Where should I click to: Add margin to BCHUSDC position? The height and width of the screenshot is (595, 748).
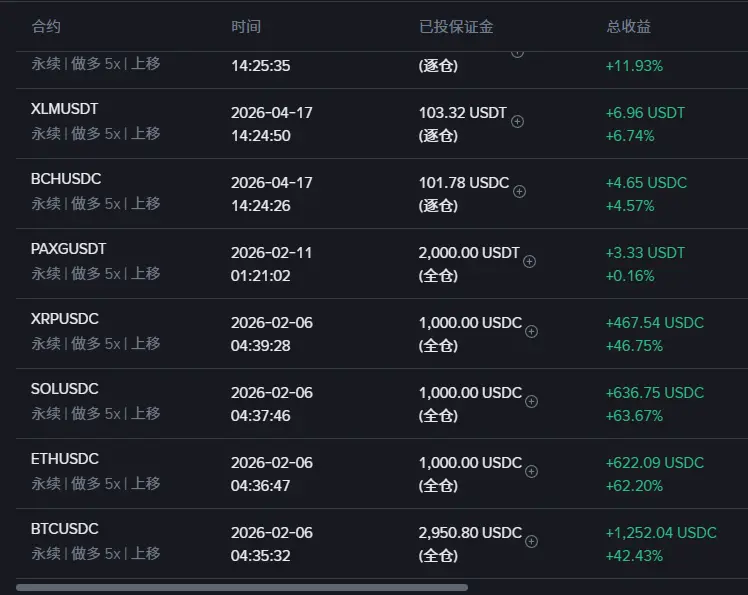click(x=519, y=192)
